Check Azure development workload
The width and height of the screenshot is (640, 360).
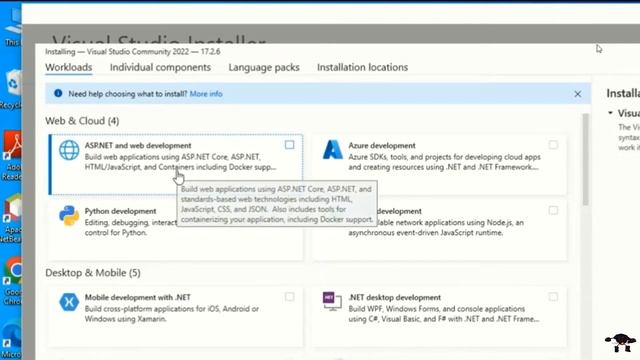(553, 145)
